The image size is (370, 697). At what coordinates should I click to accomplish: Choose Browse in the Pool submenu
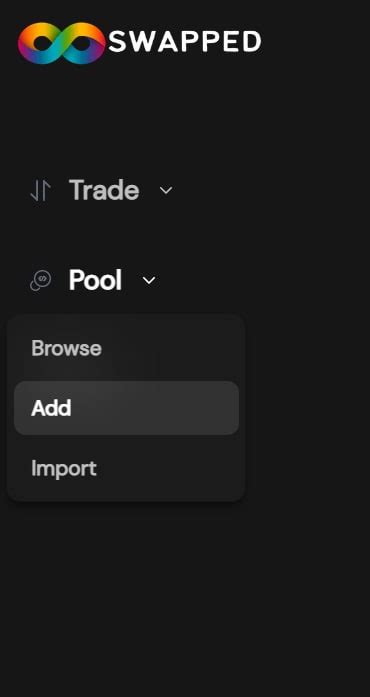click(x=127, y=348)
